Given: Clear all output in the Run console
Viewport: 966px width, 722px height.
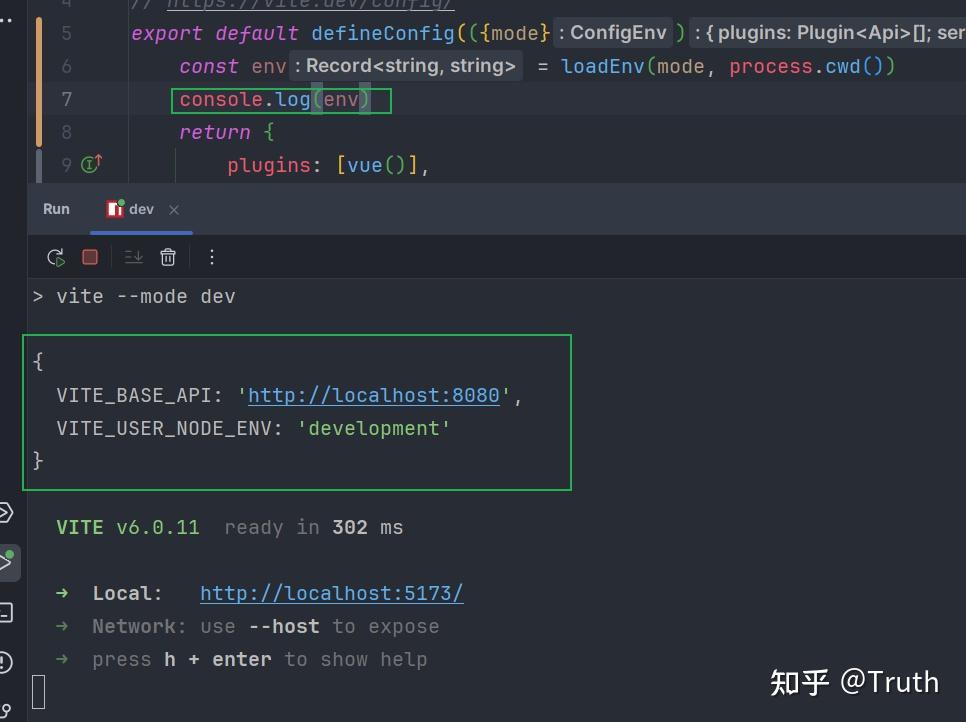Looking at the screenshot, I should (x=168, y=257).
